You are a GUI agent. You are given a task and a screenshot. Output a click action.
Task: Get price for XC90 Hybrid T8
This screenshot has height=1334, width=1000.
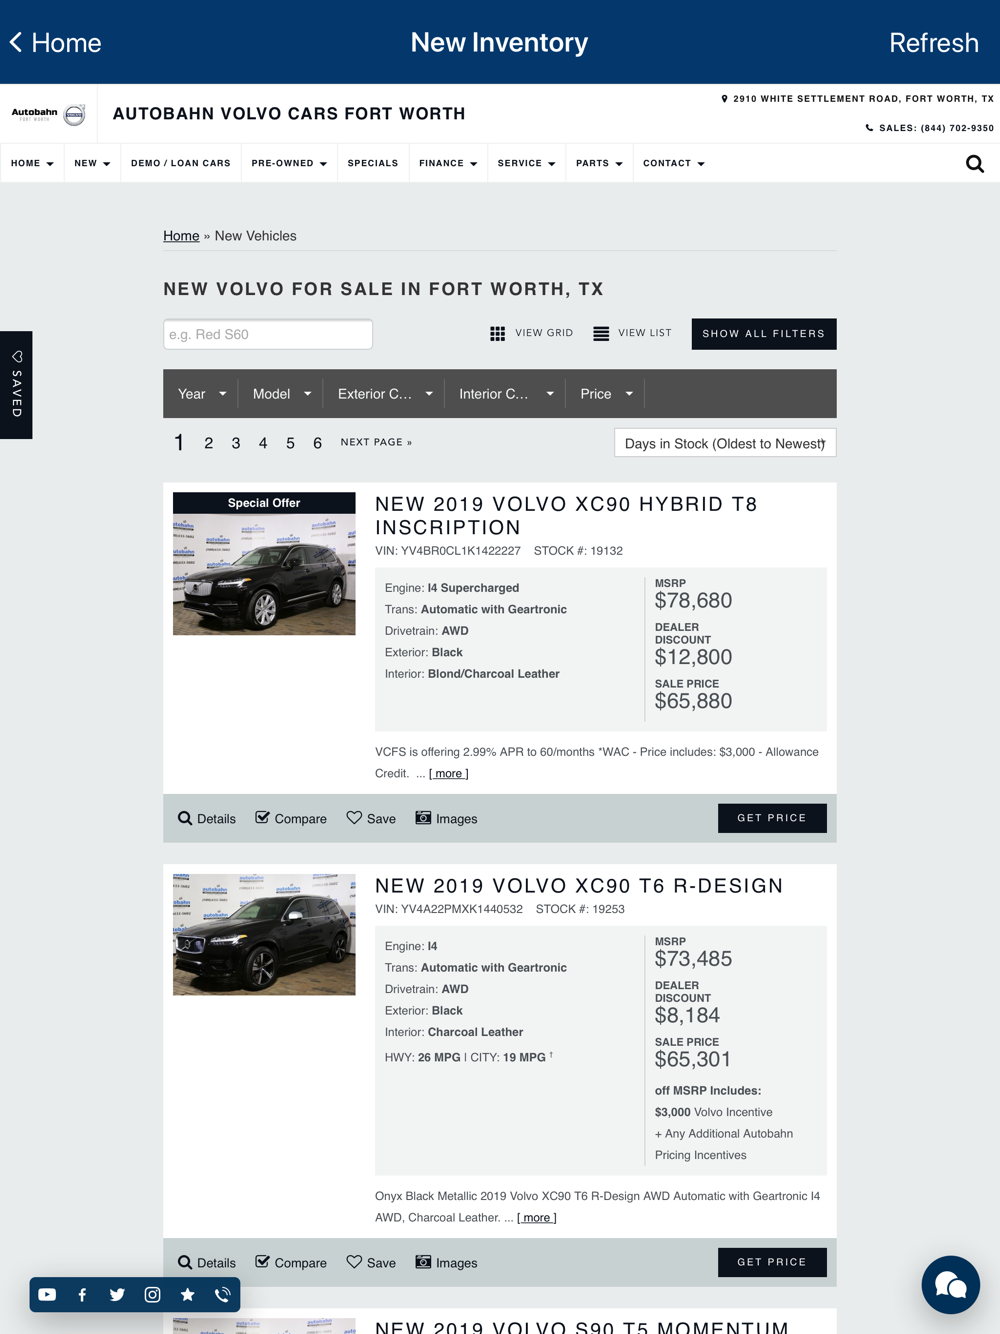coord(772,818)
